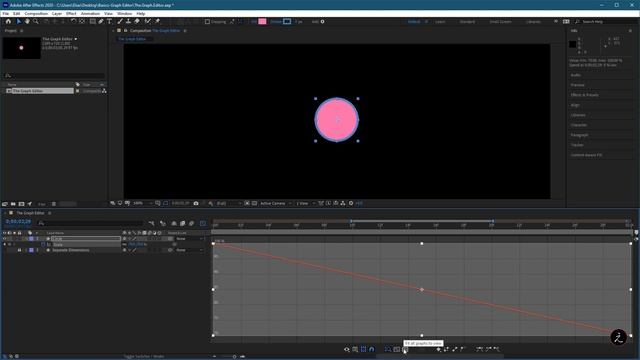The width and height of the screenshot is (640, 360).
Task: Click the timeline layer search field
Action: point(90,223)
